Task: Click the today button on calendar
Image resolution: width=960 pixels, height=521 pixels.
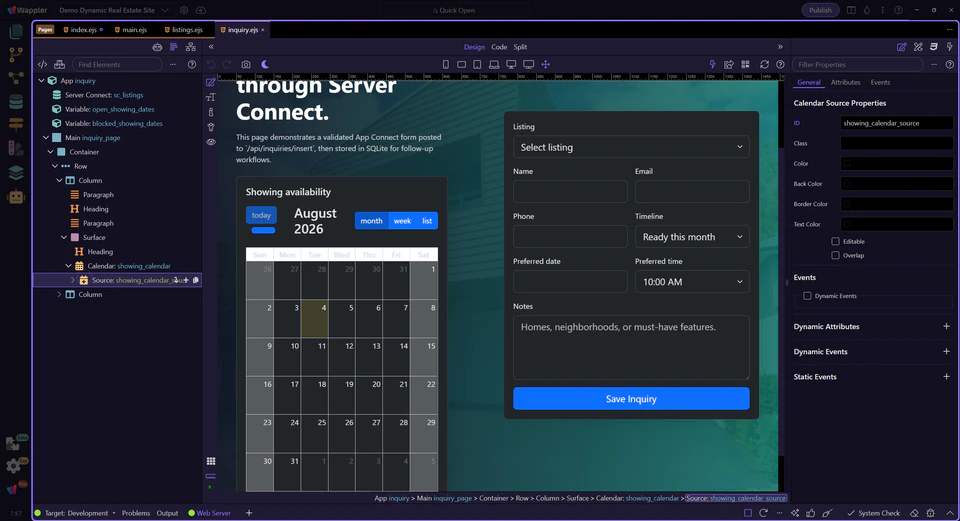Action: tap(261, 215)
